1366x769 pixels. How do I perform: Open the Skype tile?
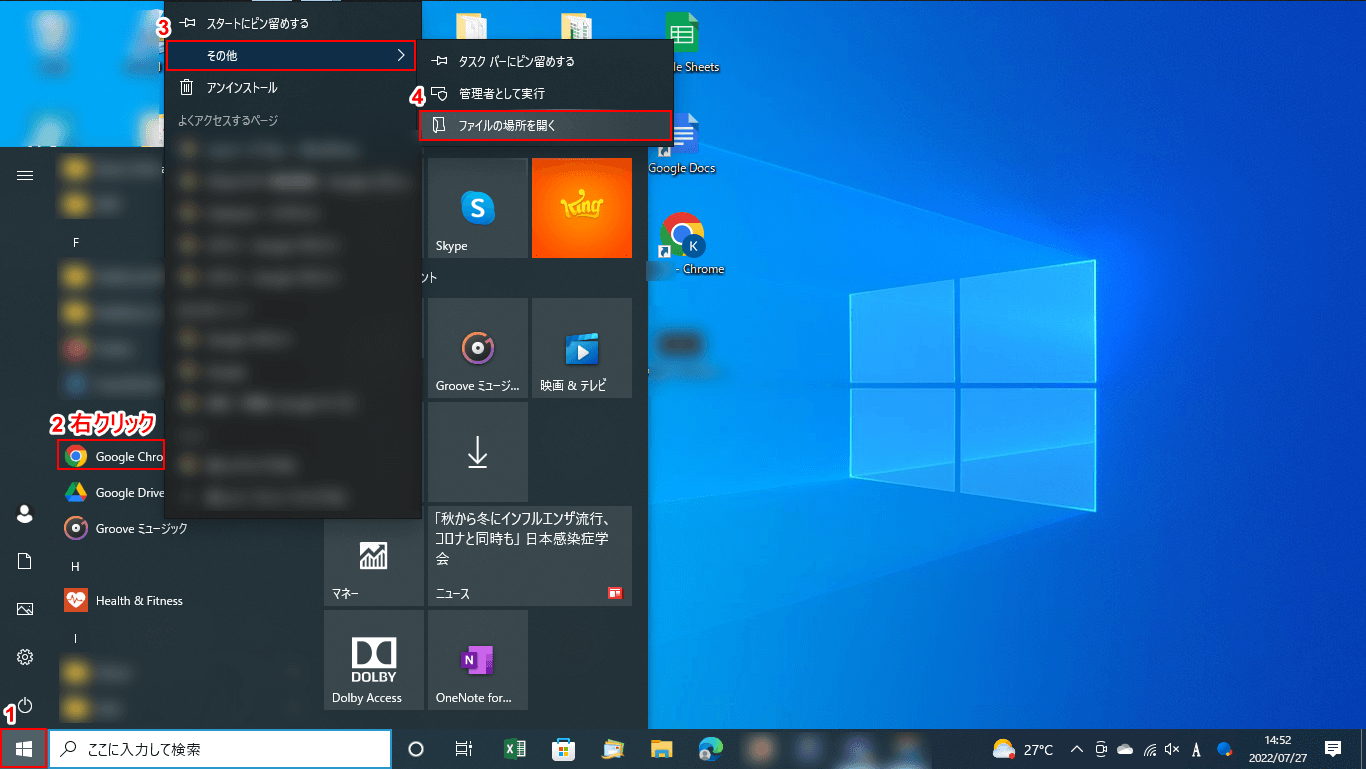[478, 208]
